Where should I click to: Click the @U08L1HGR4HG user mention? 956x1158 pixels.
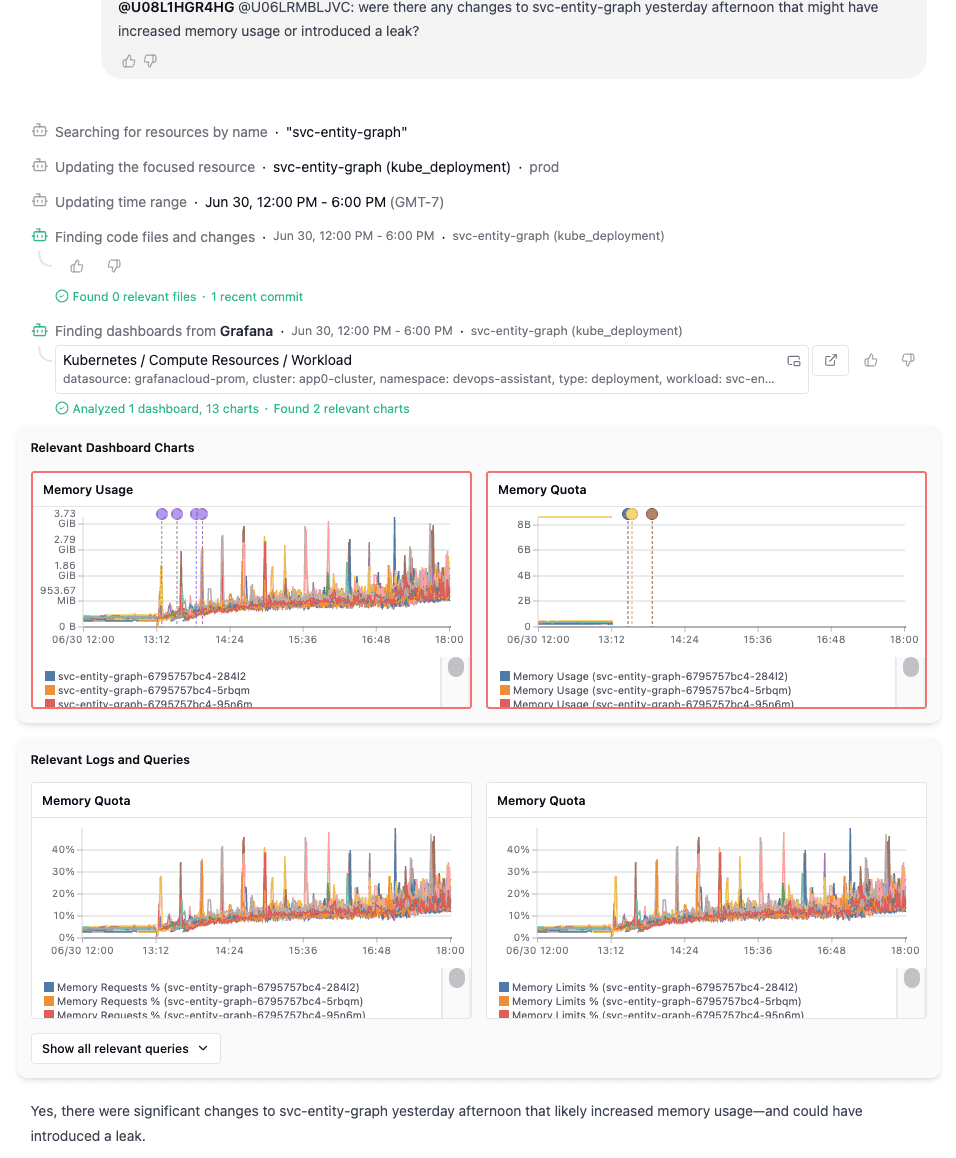click(x=176, y=7)
